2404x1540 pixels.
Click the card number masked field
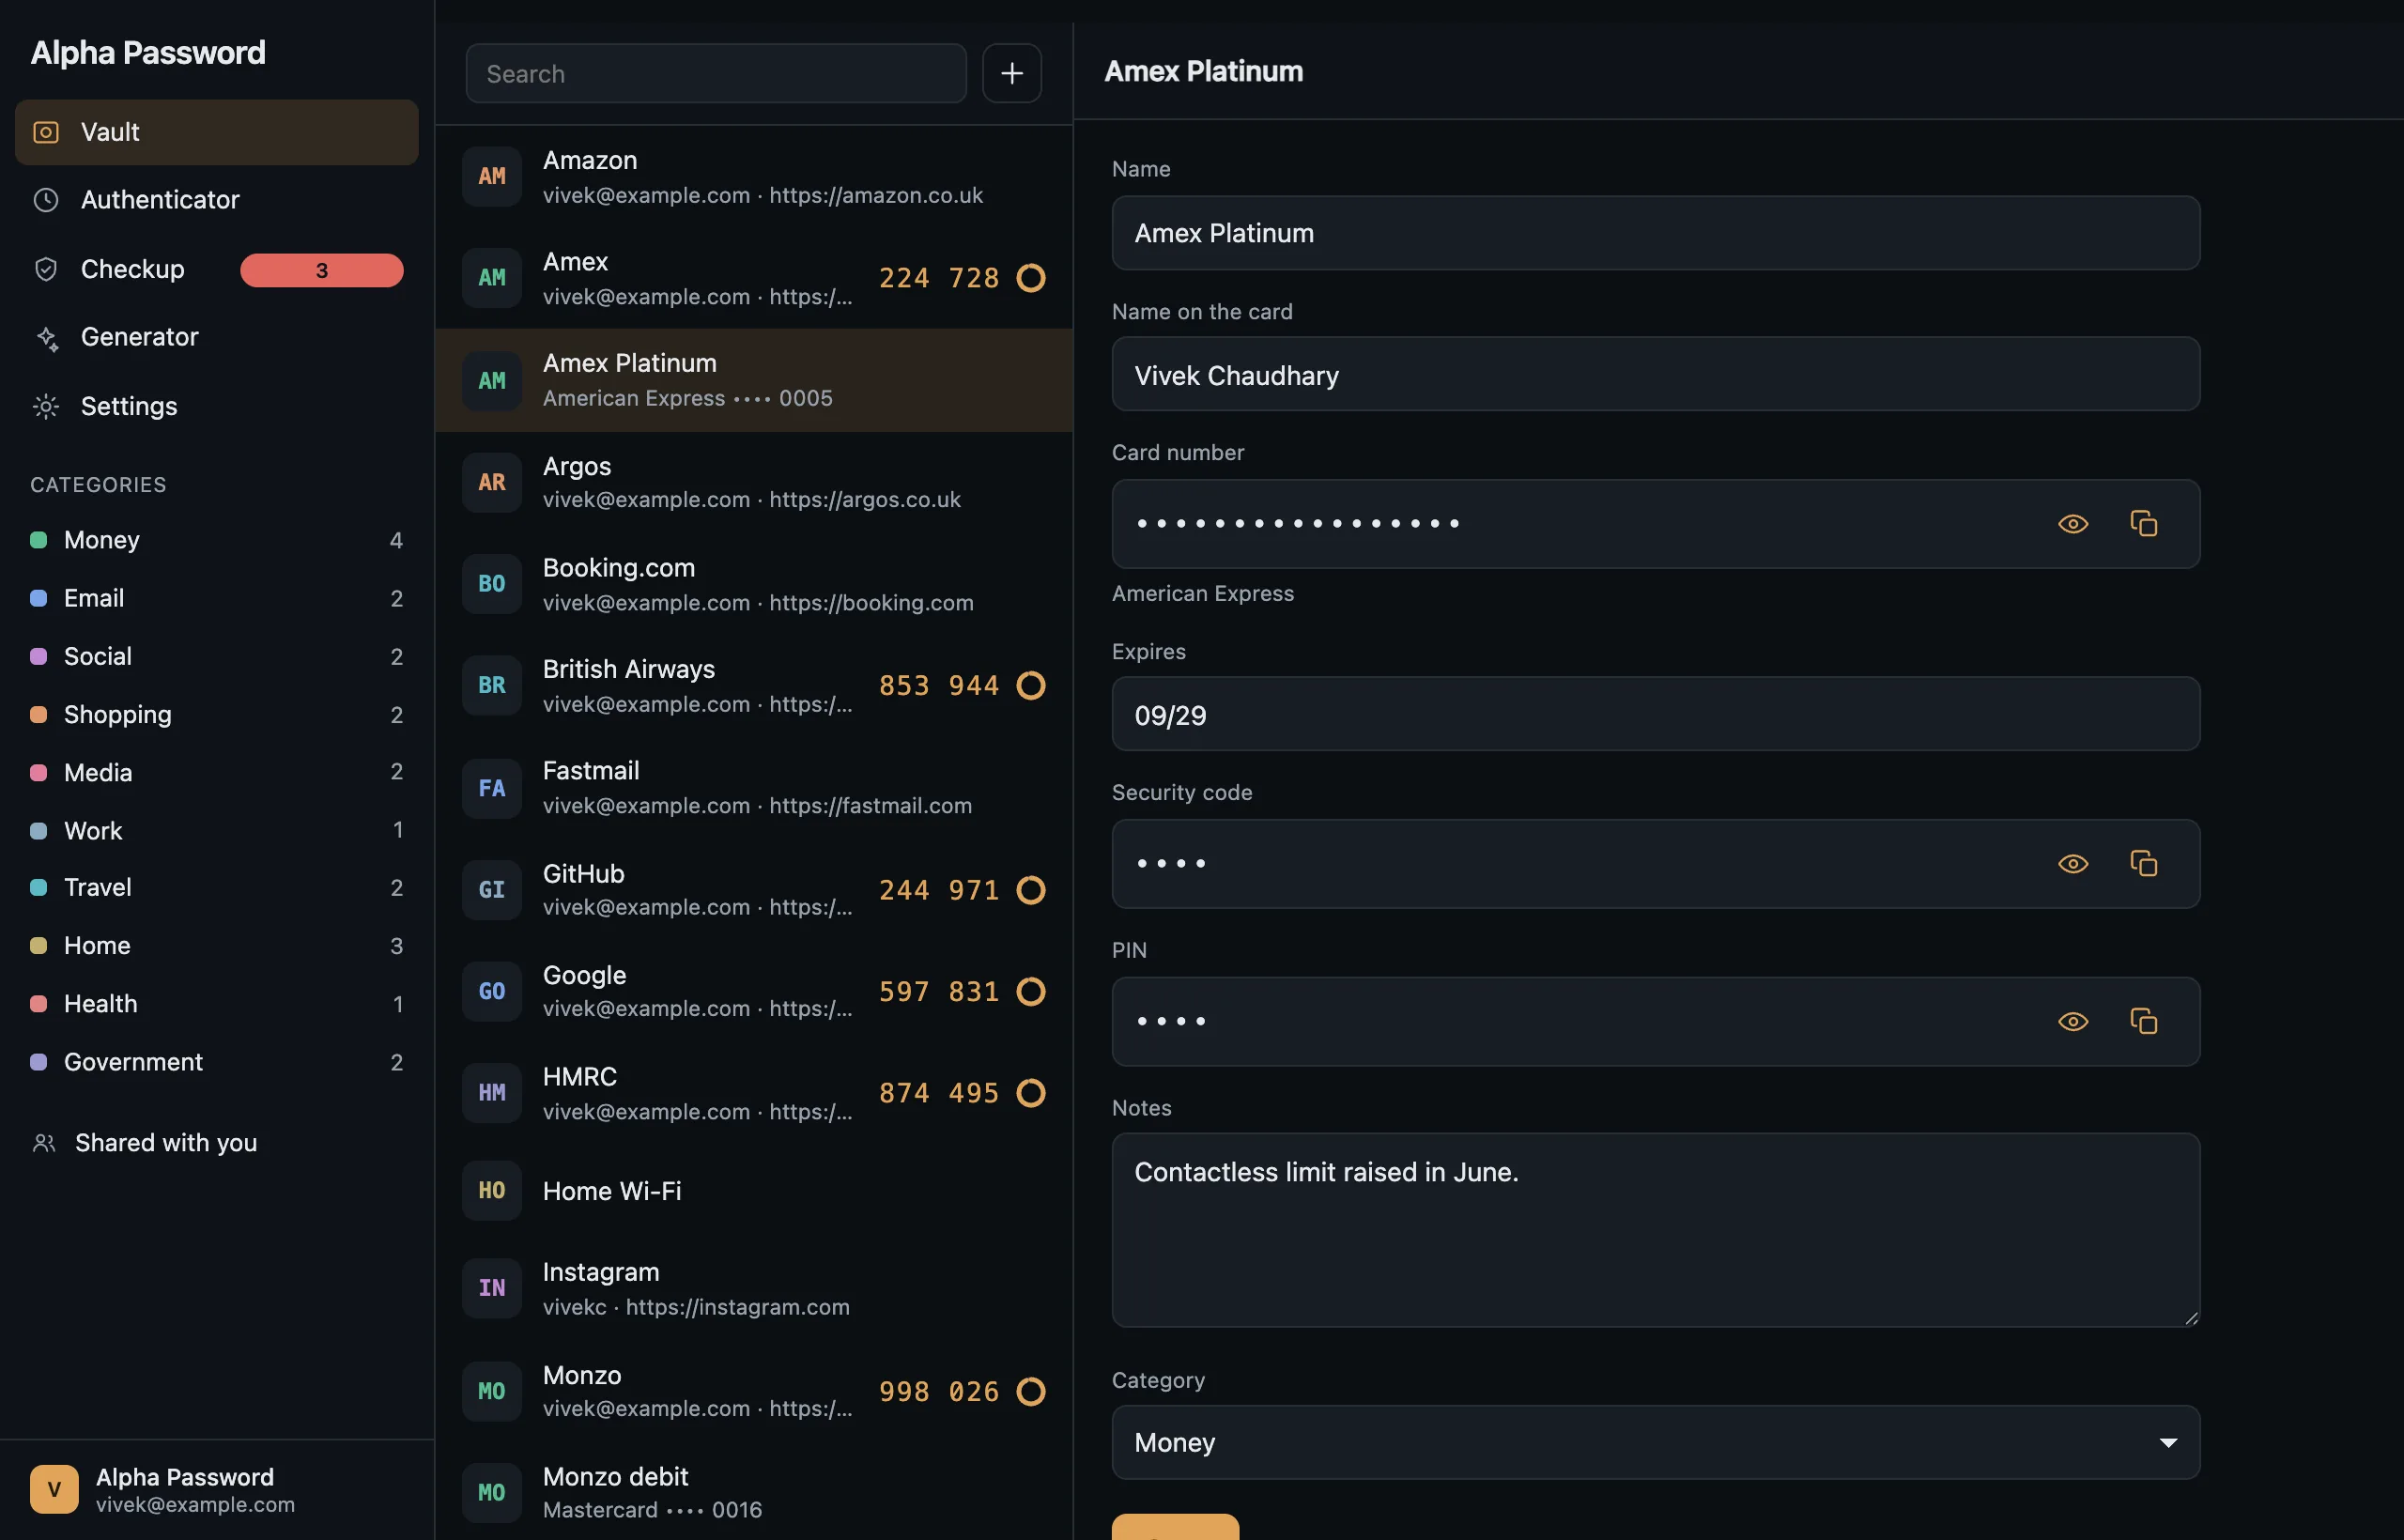pos(1655,523)
